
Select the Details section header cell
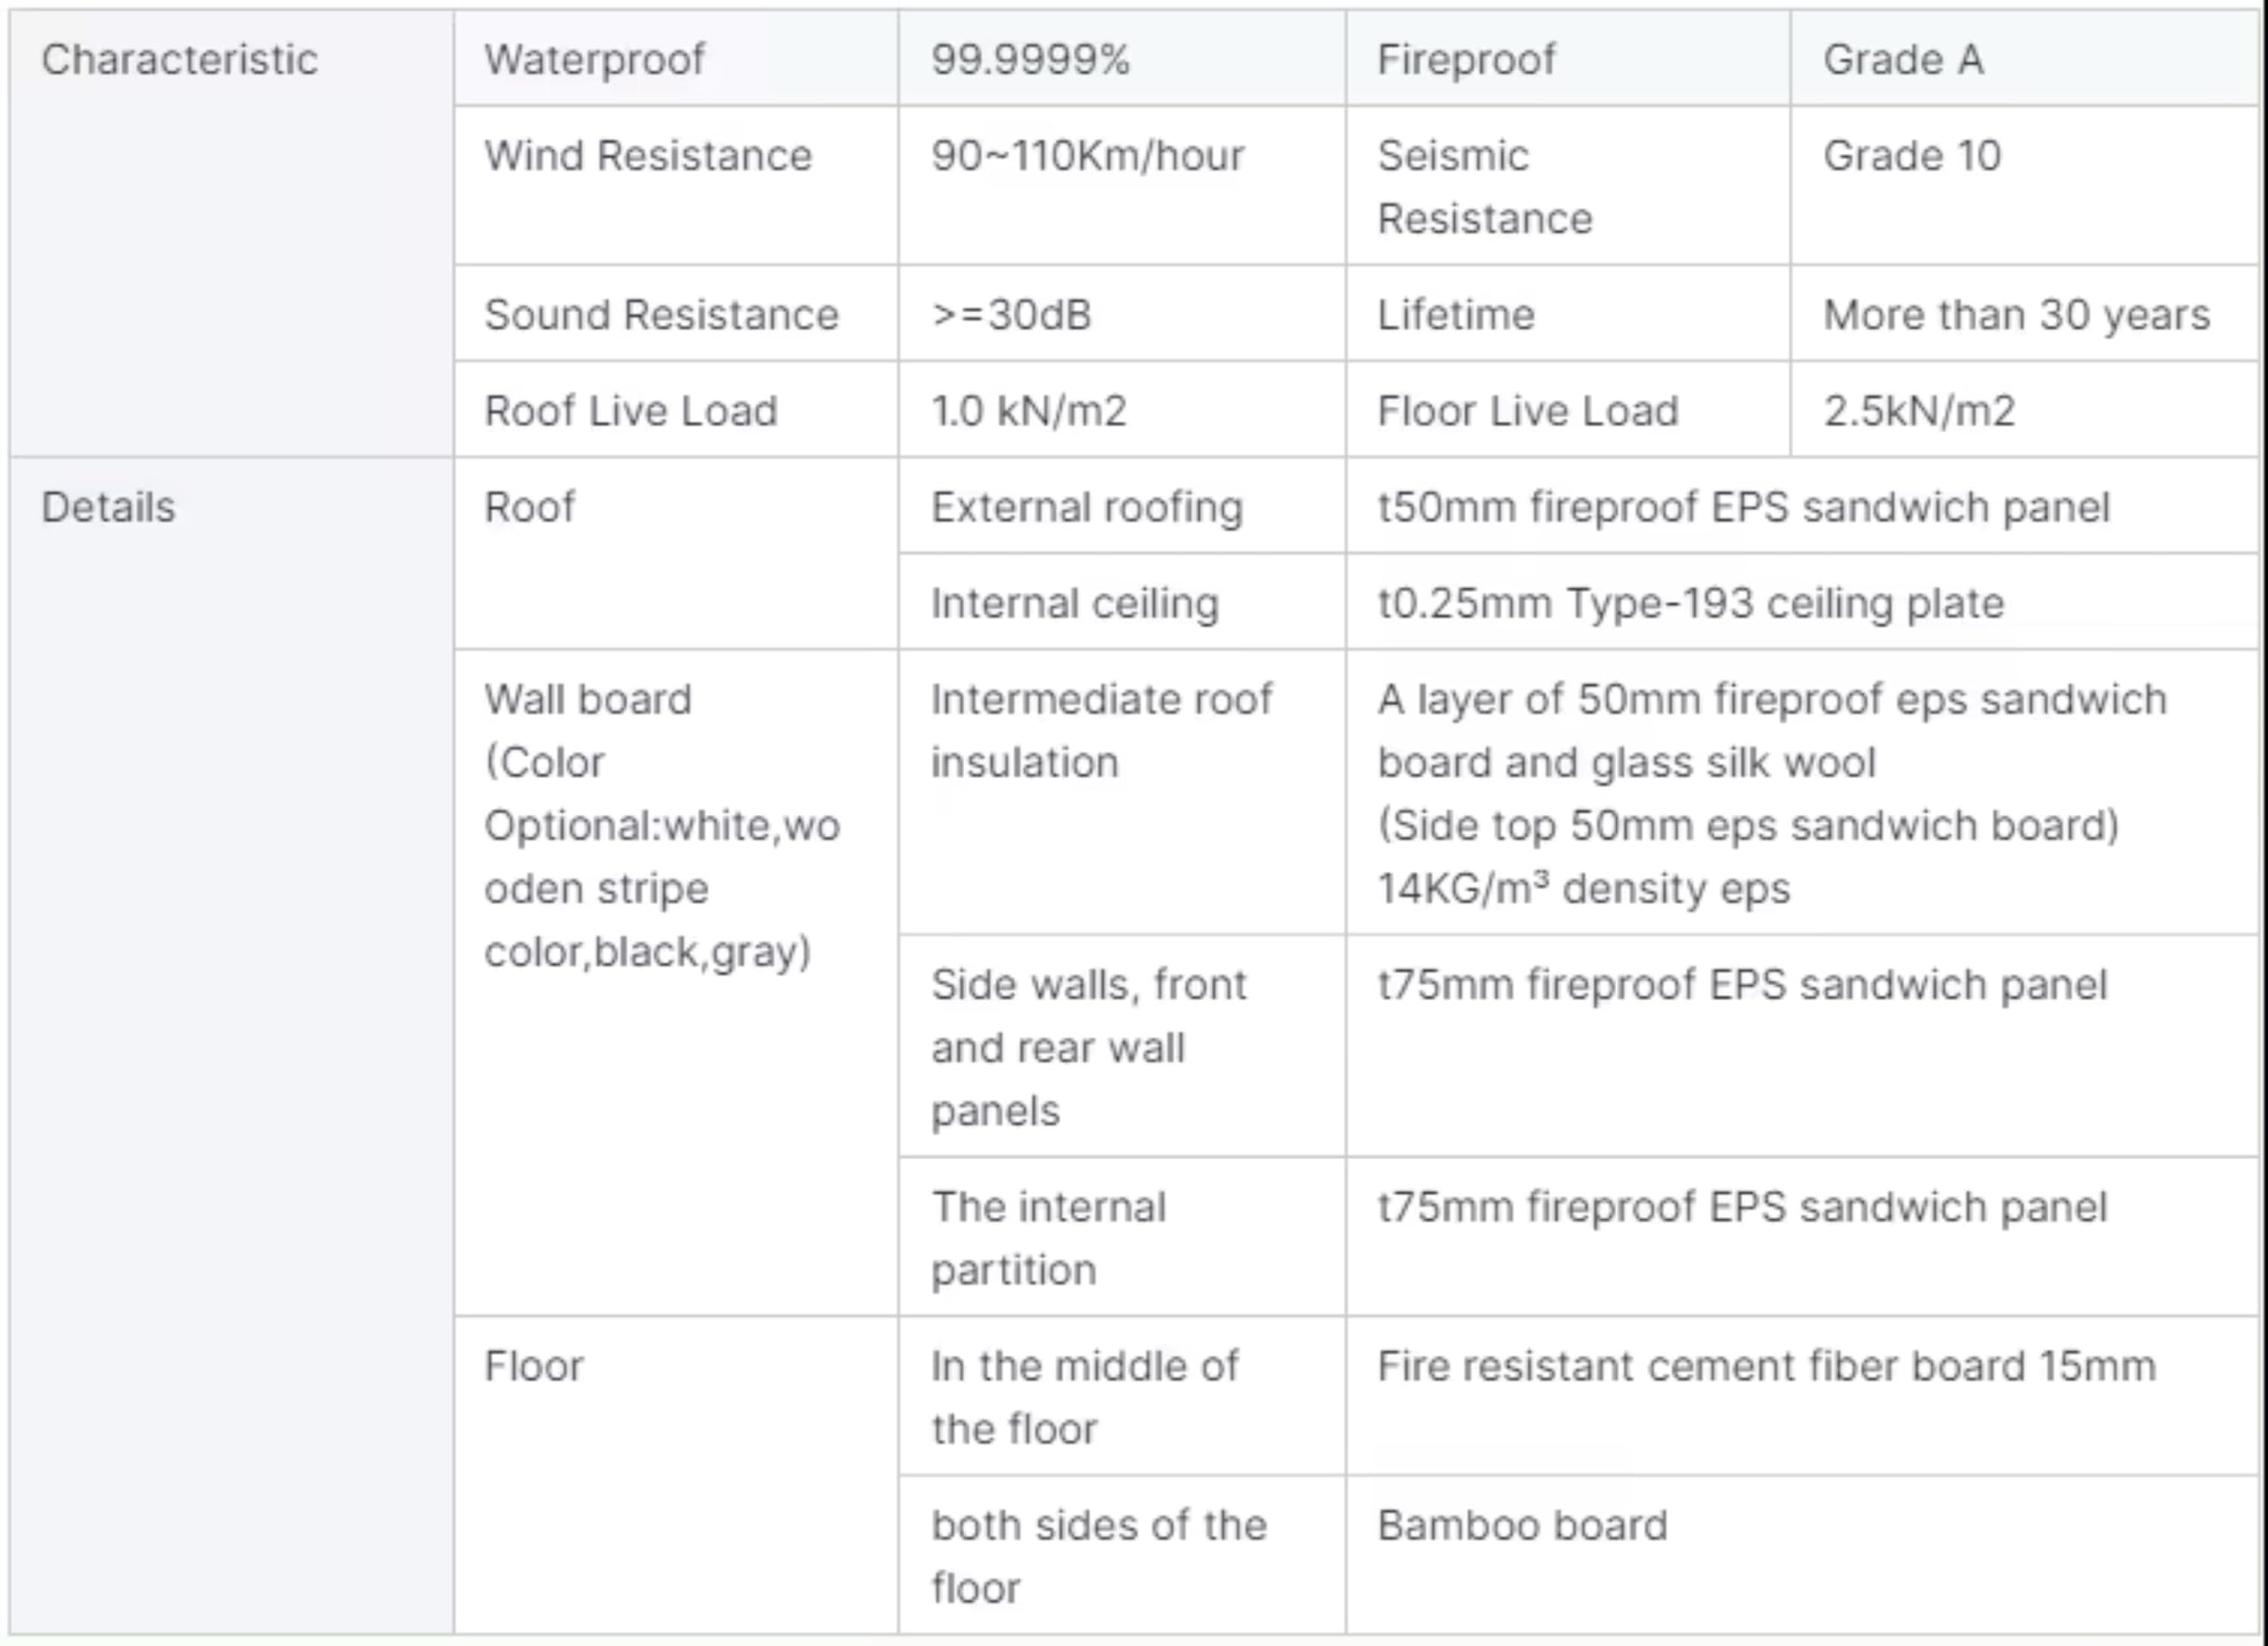[x=231, y=1046]
